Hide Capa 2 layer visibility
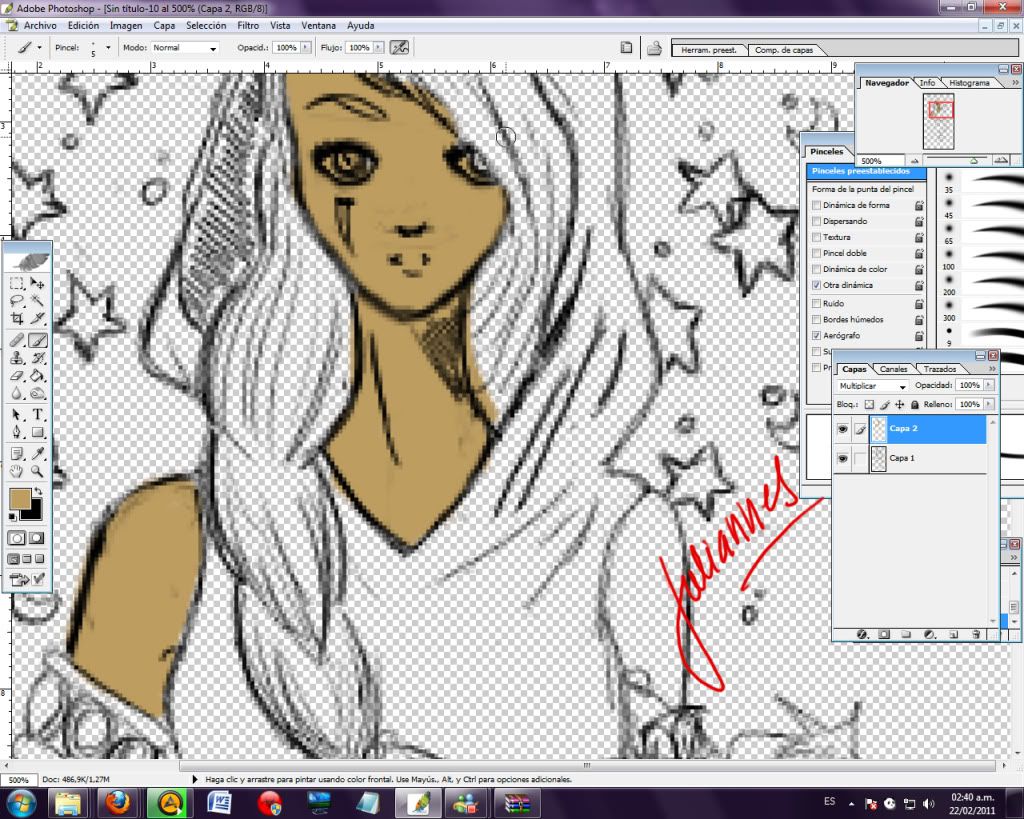1024x819 pixels. click(x=842, y=429)
